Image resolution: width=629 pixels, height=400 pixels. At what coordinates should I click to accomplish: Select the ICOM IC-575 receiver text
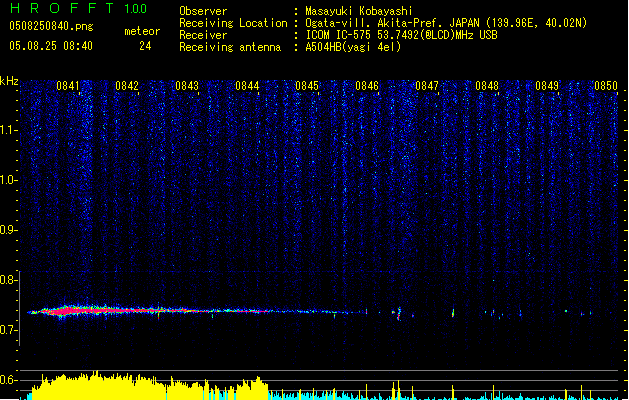click(x=402, y=35)
